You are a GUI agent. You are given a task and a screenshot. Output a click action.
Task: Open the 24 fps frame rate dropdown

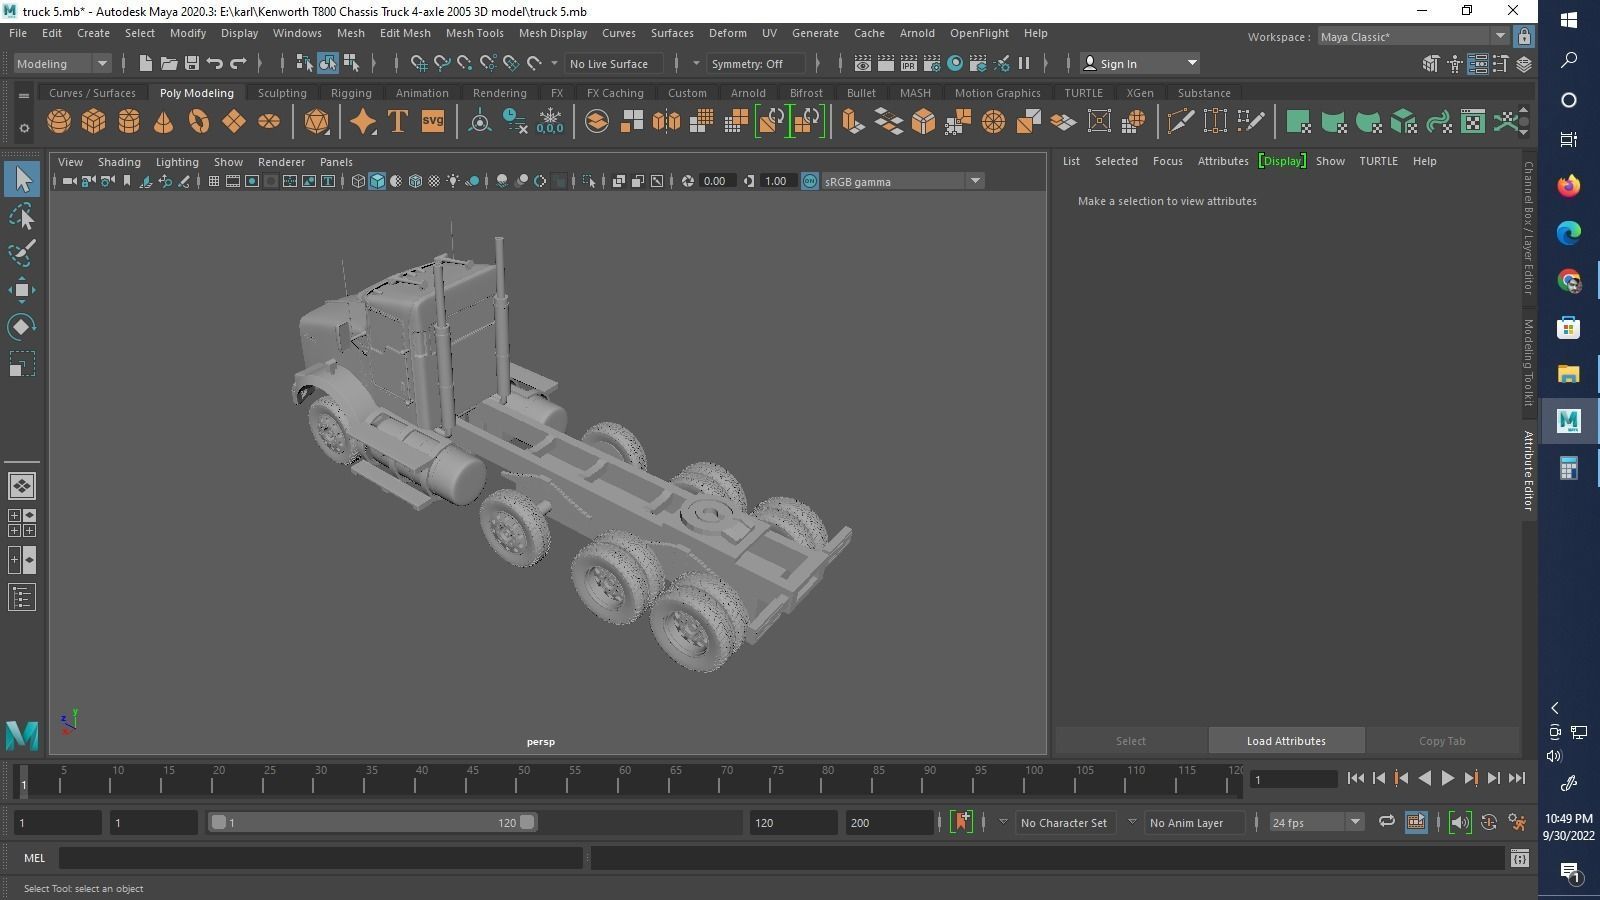coord(1316,822)
